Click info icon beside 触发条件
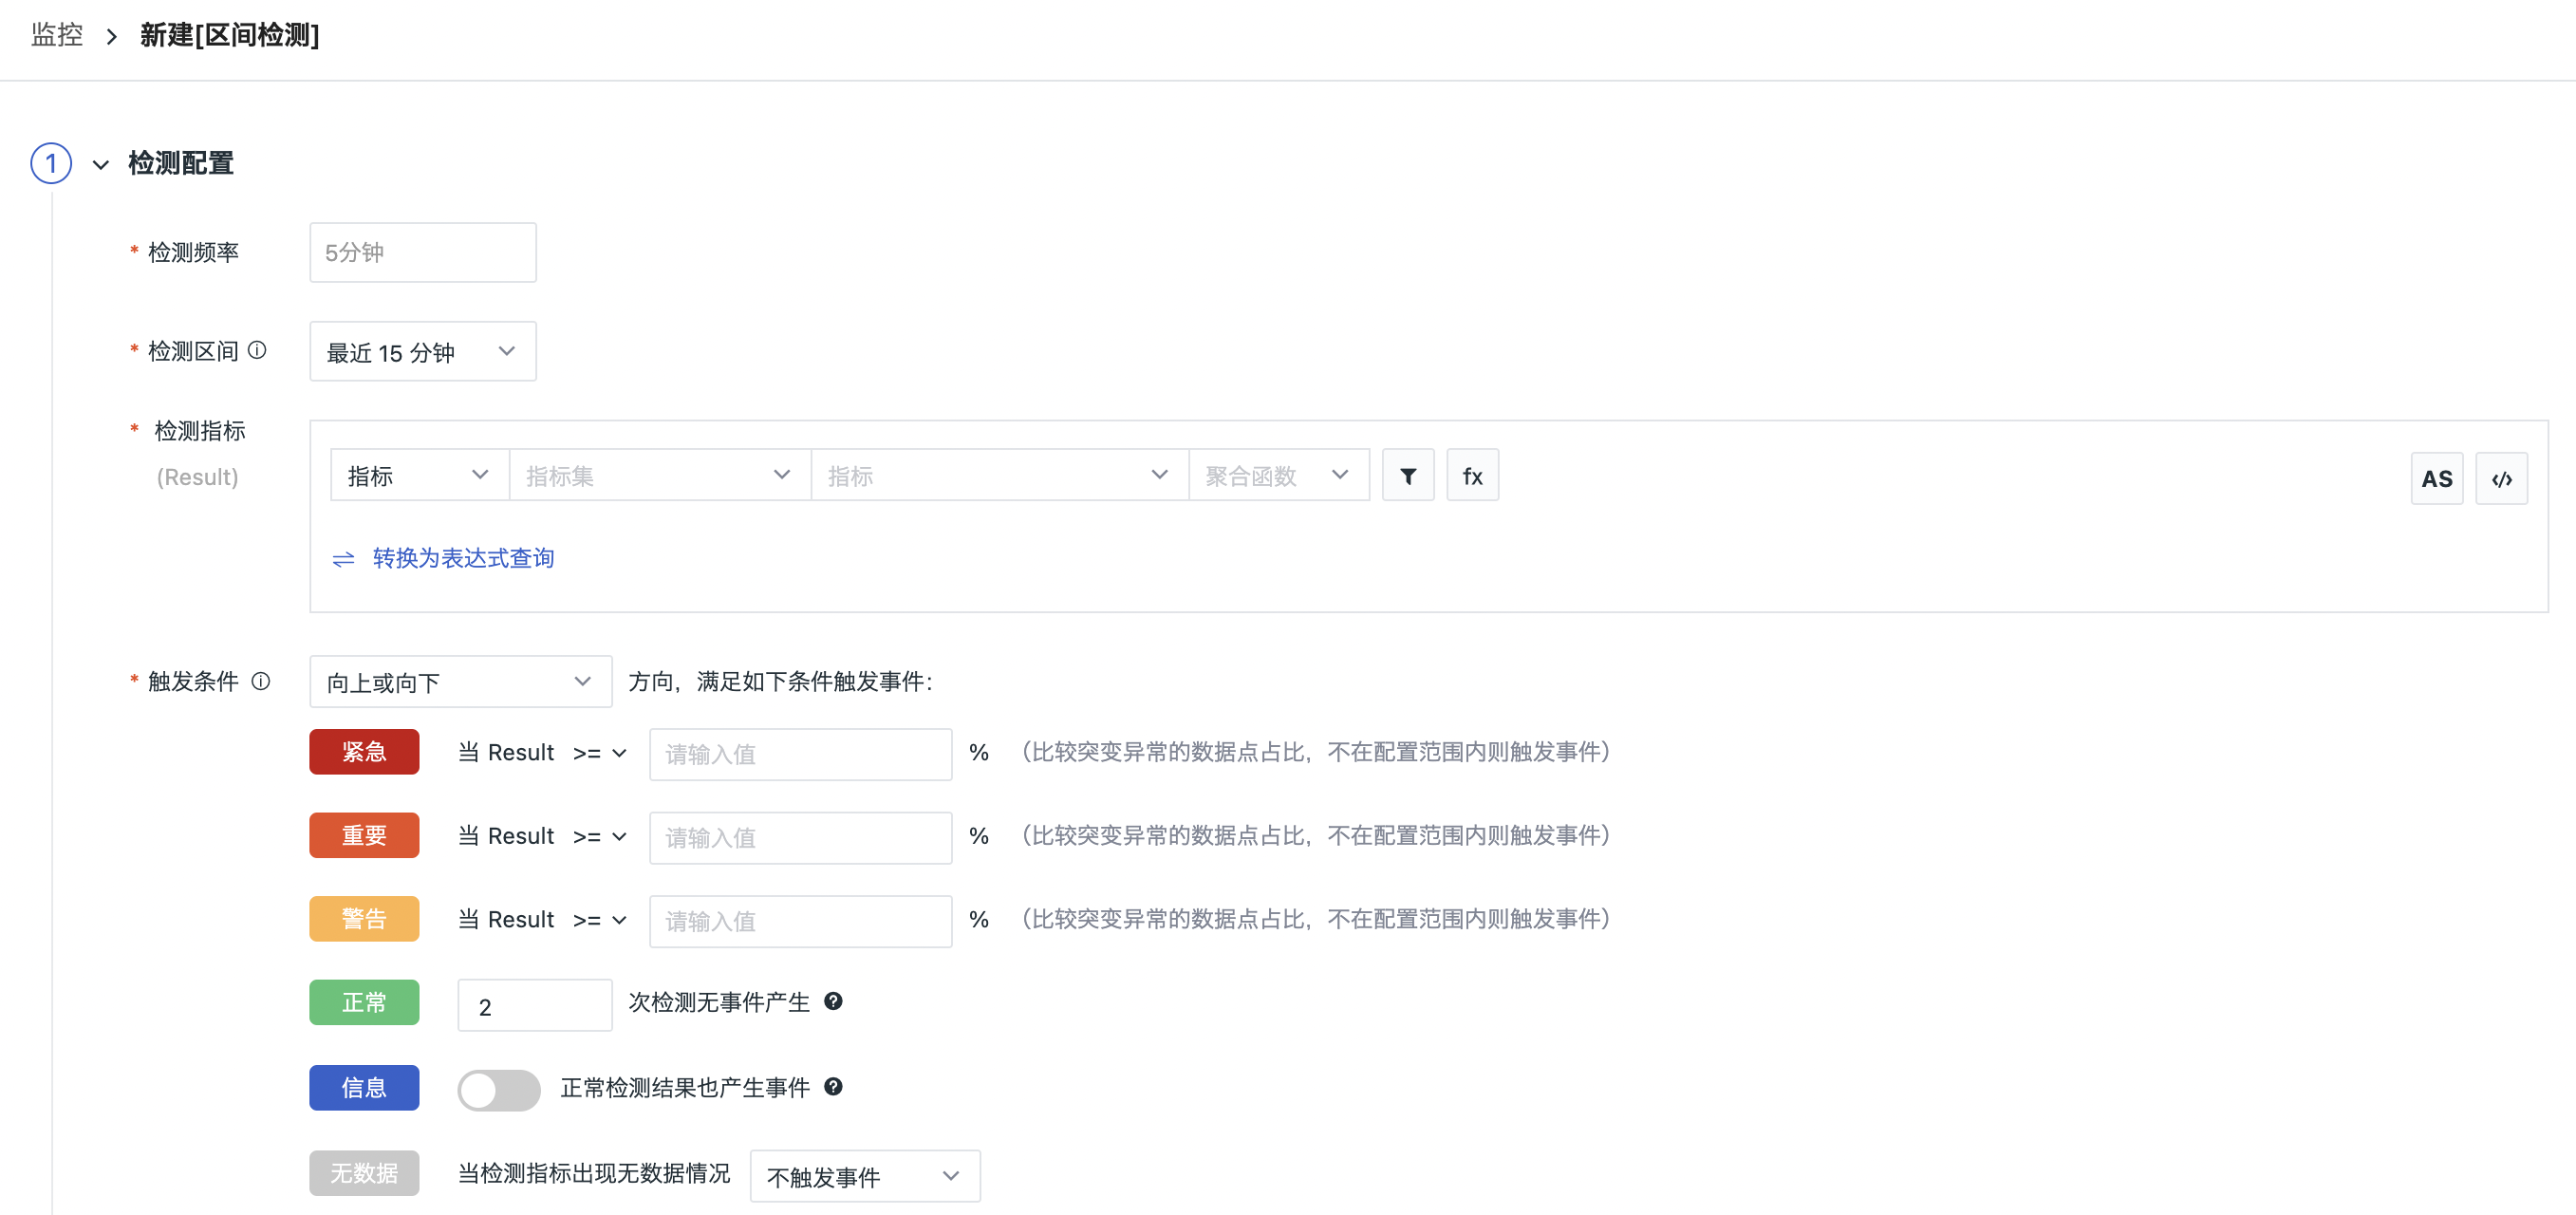Image resolution: width=2576 pixels, height=1215 pixels. [x=260, y=681]
